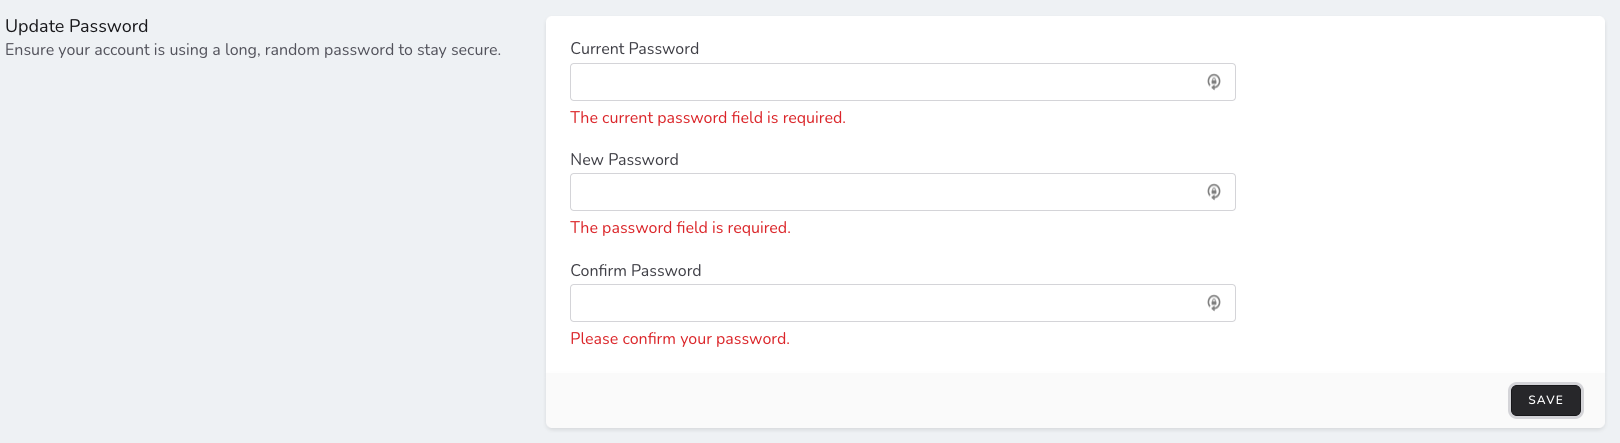
Task: Click the Confirm Password label
Action: pyautogui.click(x=635, y=270)
